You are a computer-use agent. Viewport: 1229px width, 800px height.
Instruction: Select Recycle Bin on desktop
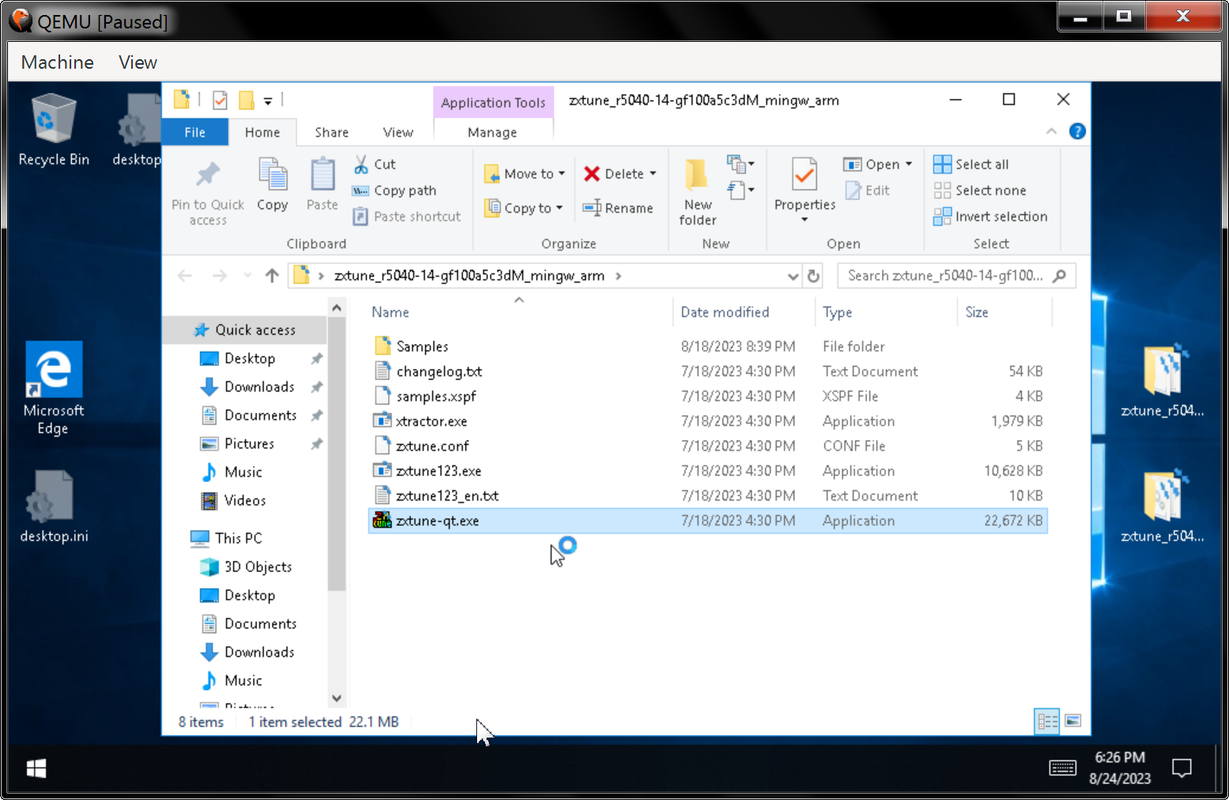click(x=53, y=130)
